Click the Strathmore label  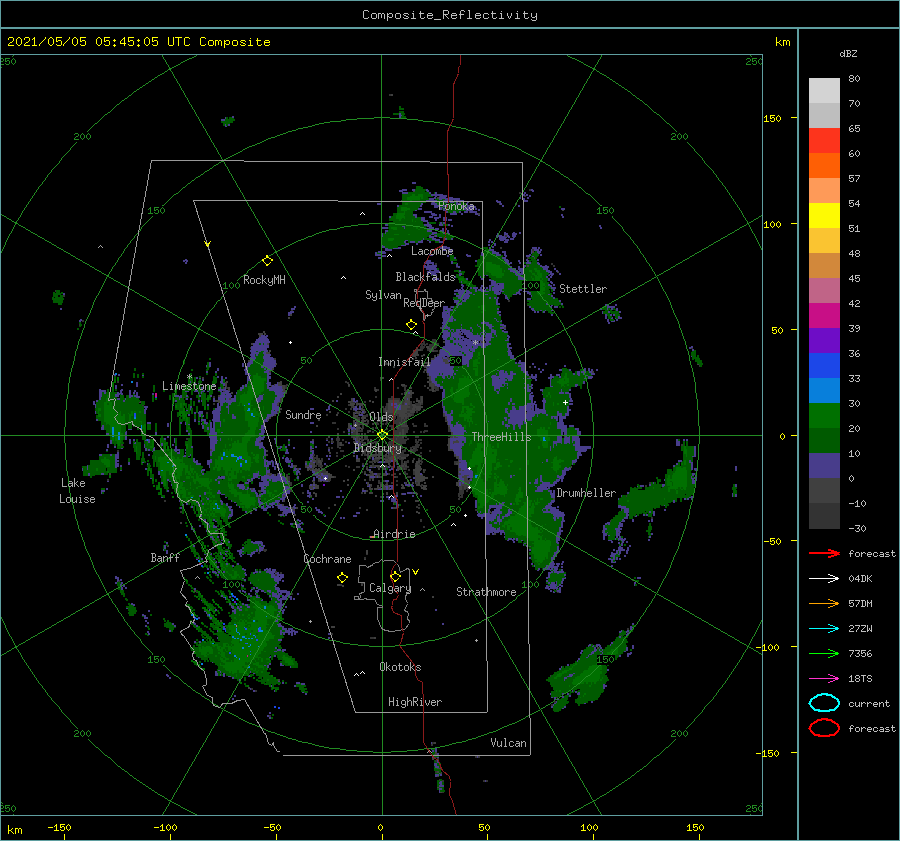(486, 592)
